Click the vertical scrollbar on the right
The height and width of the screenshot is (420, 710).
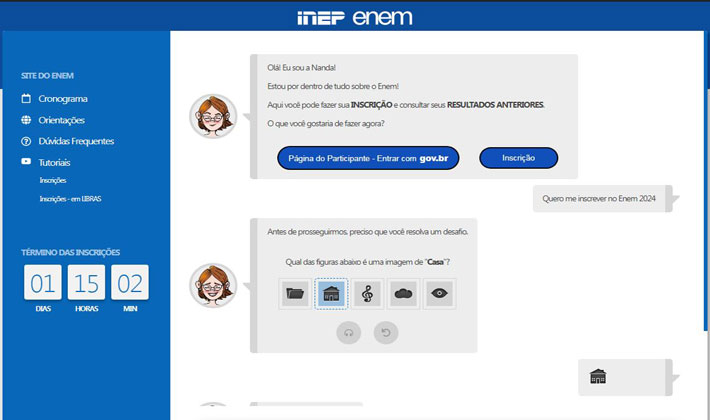point(707,181)
